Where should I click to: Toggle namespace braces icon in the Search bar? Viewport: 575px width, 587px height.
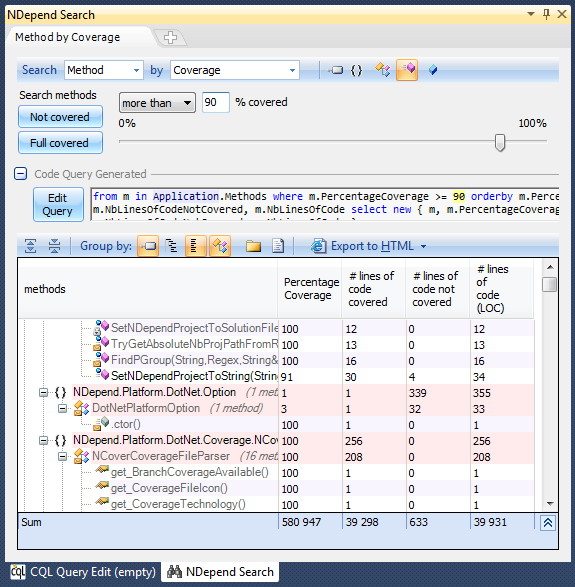click(x=356, y=70)
